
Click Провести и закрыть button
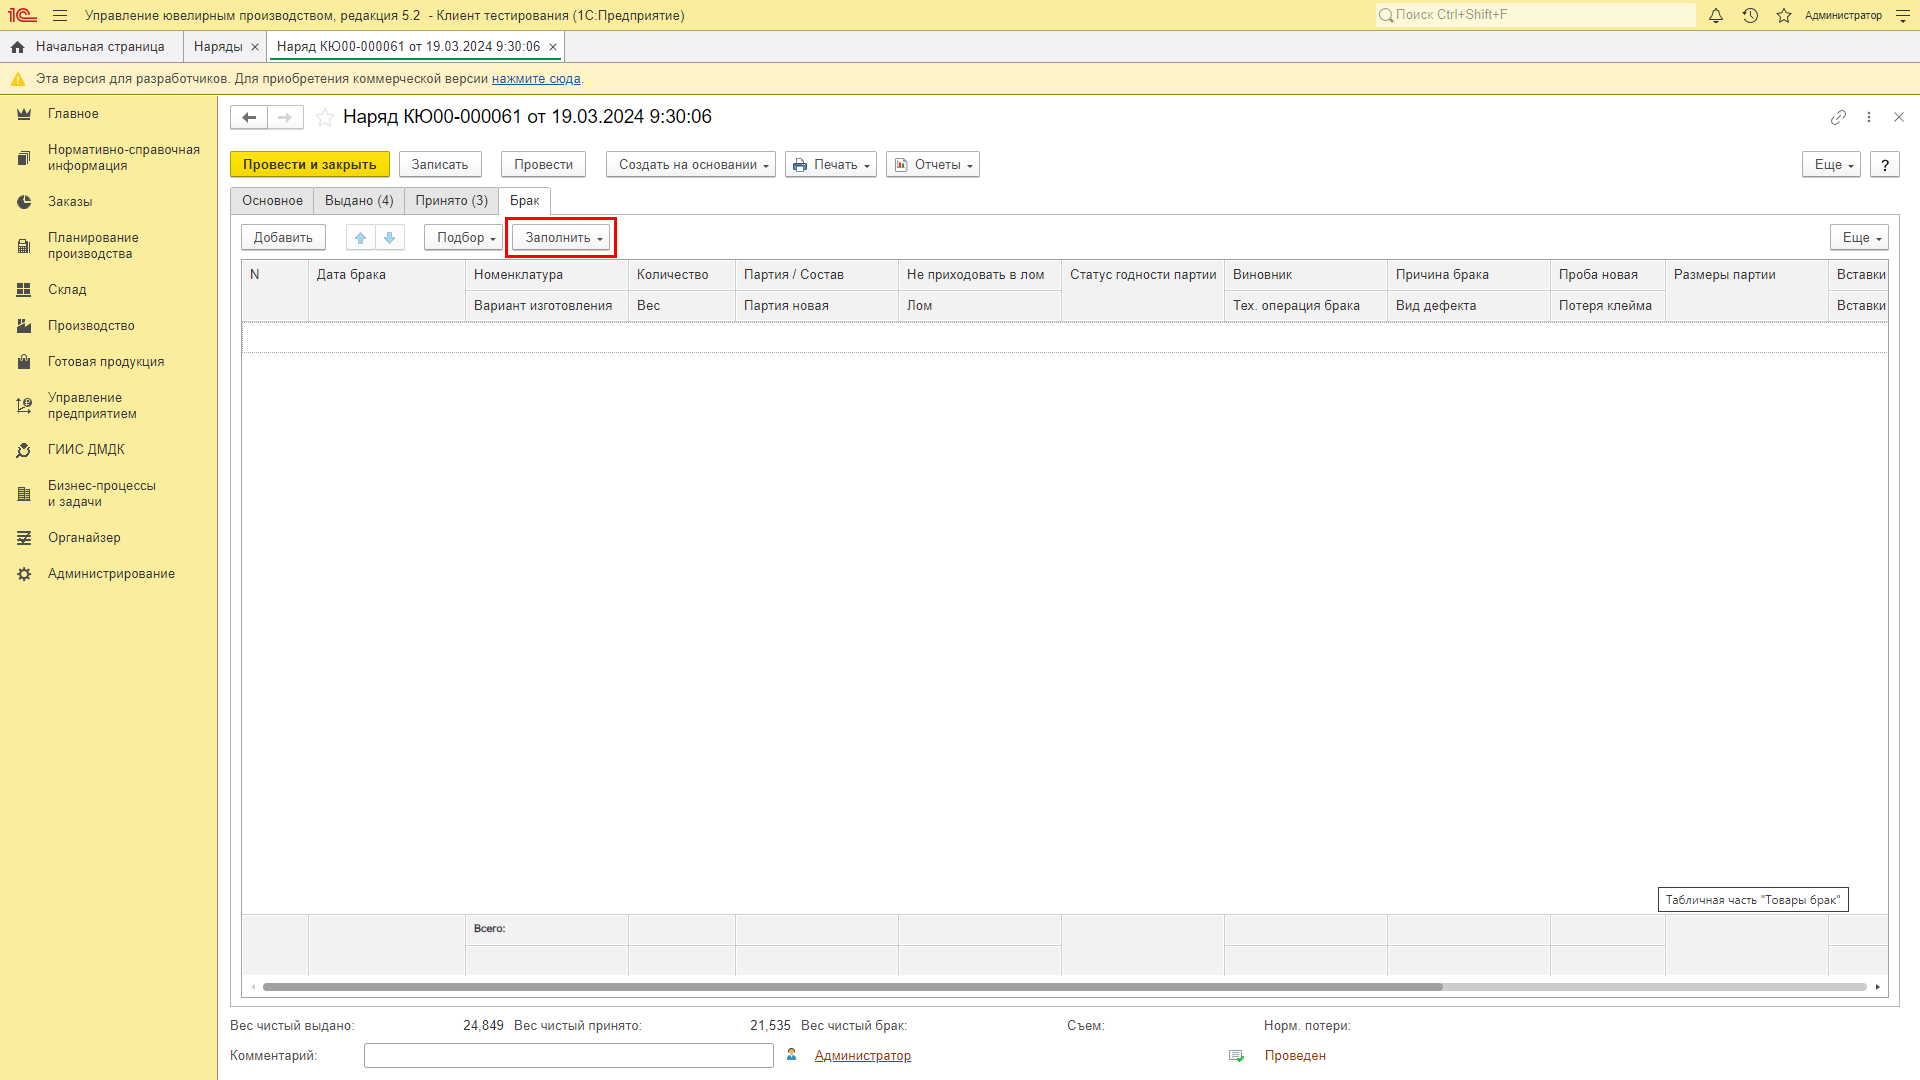(x=310, y=165)
